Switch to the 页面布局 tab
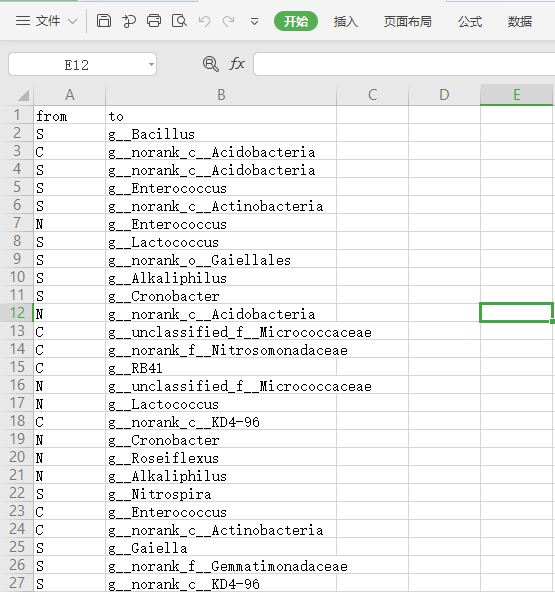 (408, 22)
